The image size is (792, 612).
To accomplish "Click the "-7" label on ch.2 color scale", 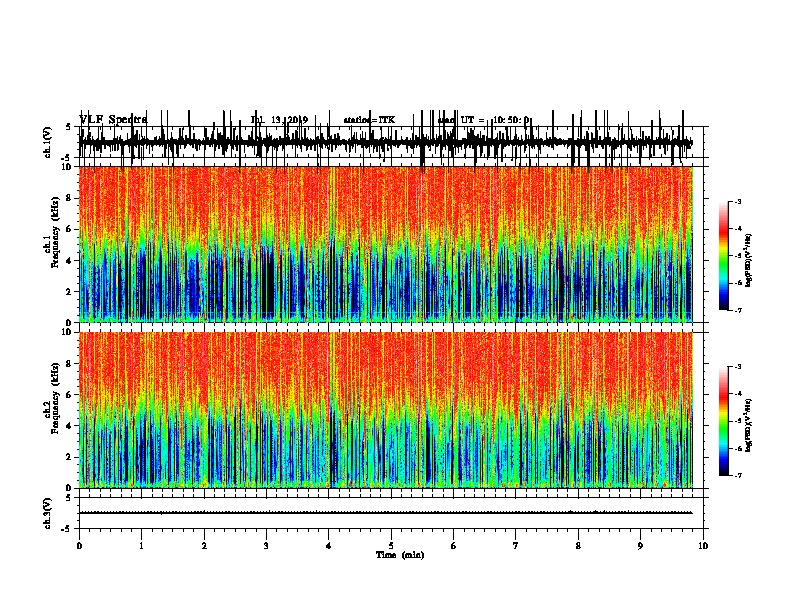I will coord(737,475).
